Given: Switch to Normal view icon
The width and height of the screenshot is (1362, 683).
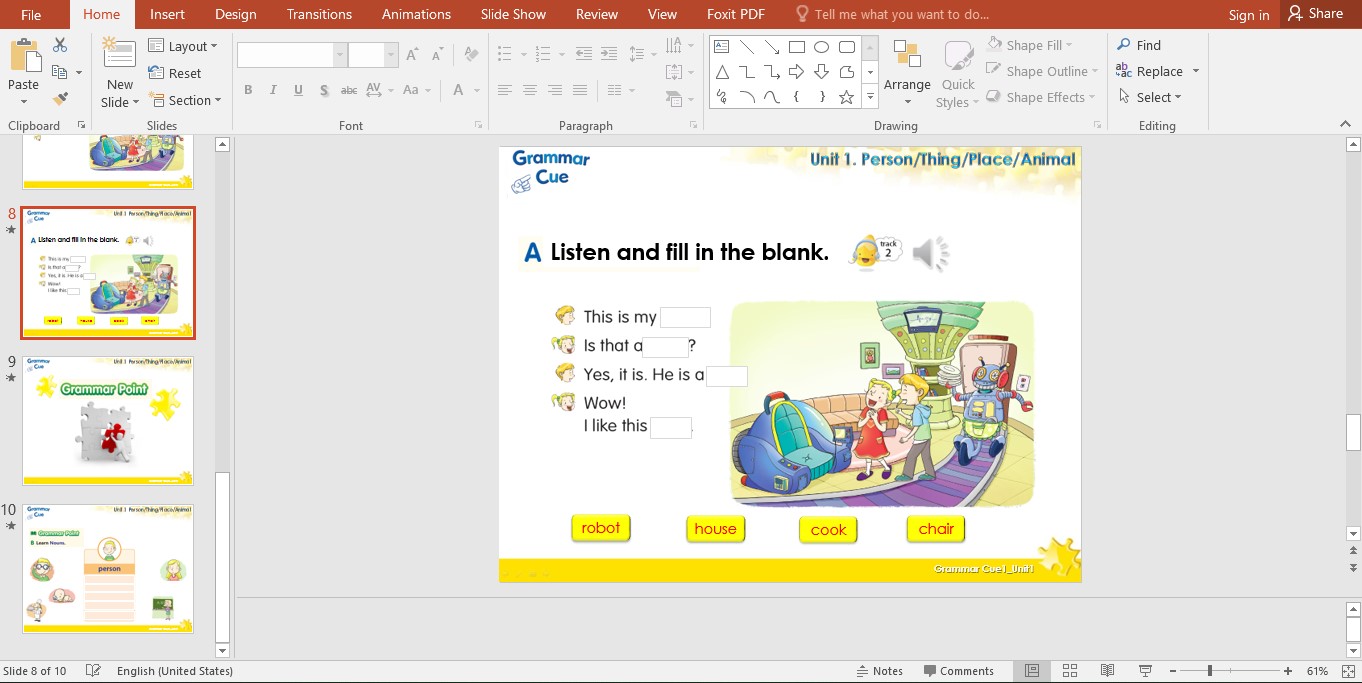Looking at the screenshot, I should pos(1032,671).
